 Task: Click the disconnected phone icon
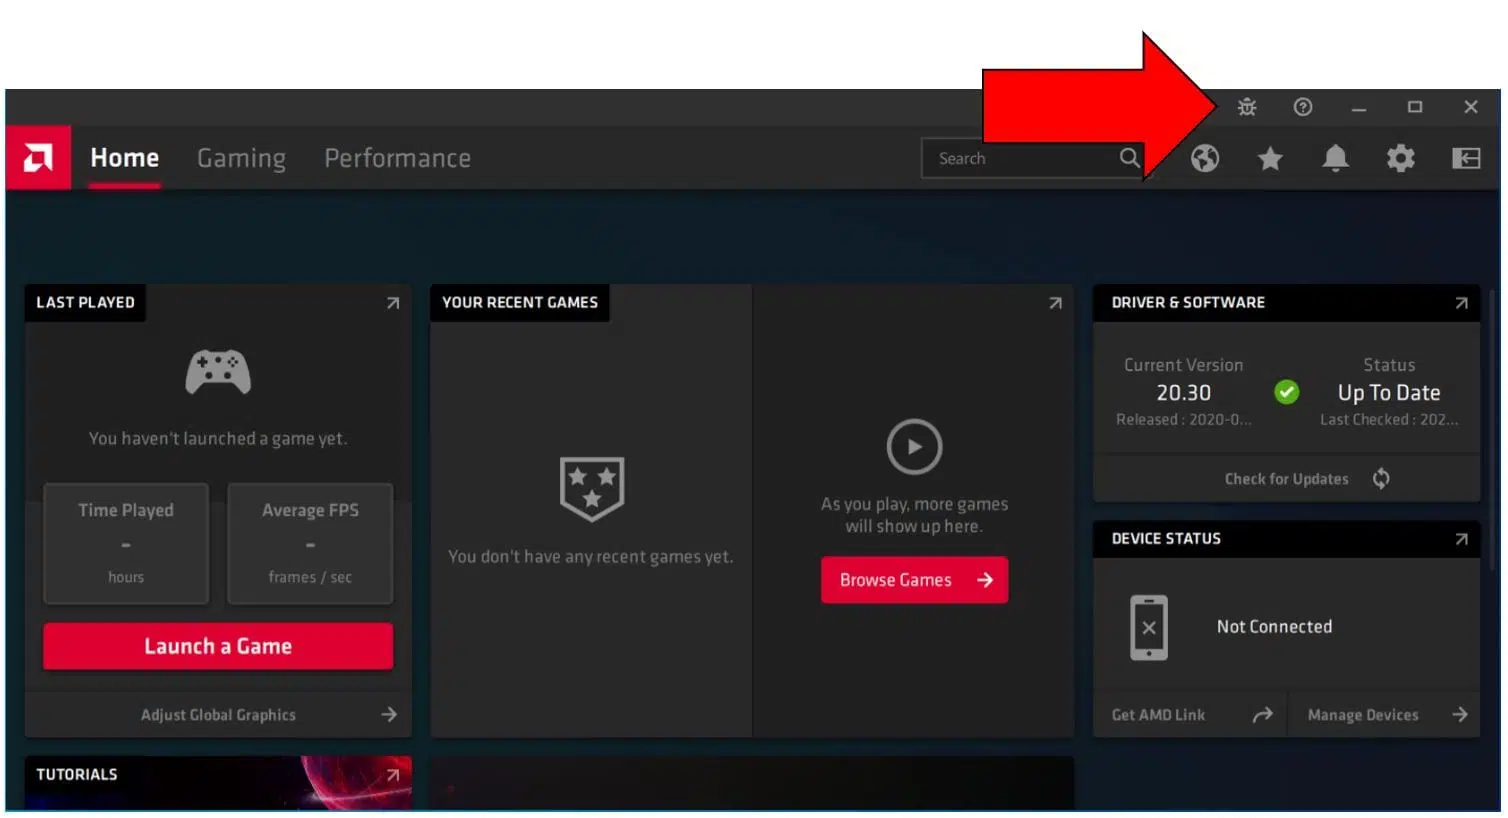tap(1149, 627)
